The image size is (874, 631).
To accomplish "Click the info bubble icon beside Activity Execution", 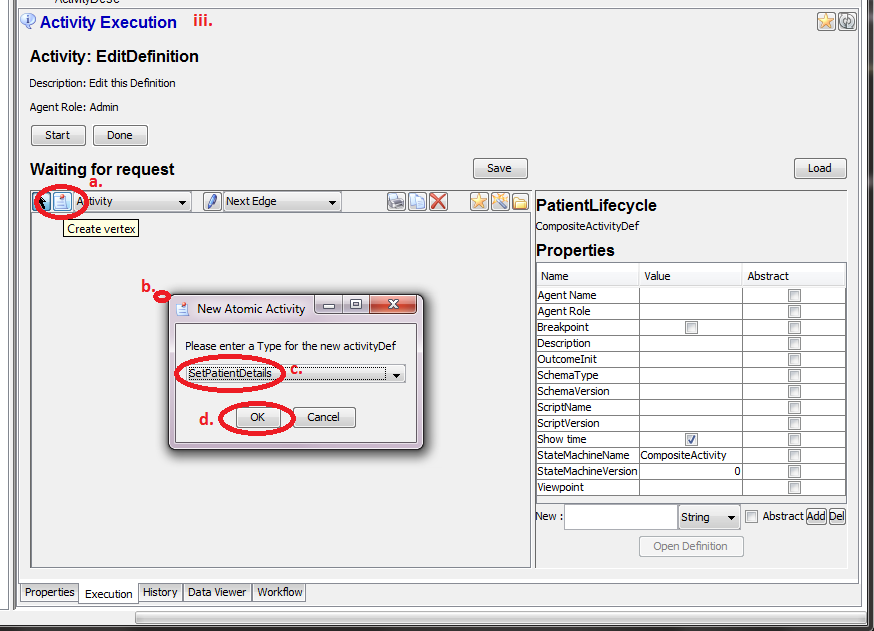I will click(28, 21).
